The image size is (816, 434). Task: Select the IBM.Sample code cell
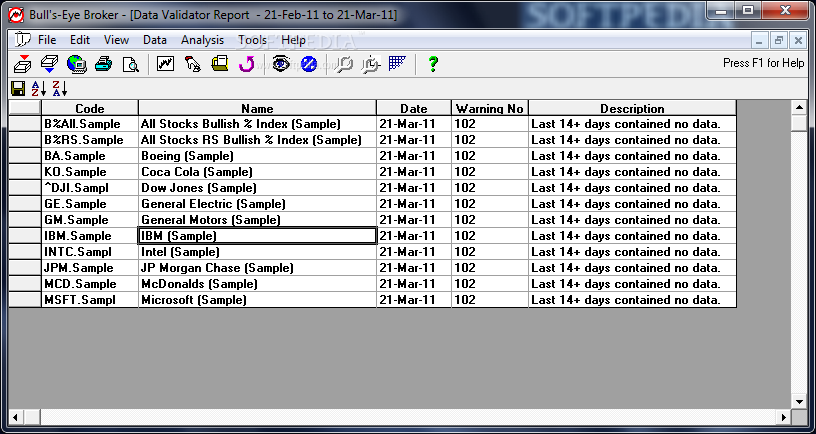(90, 236)
